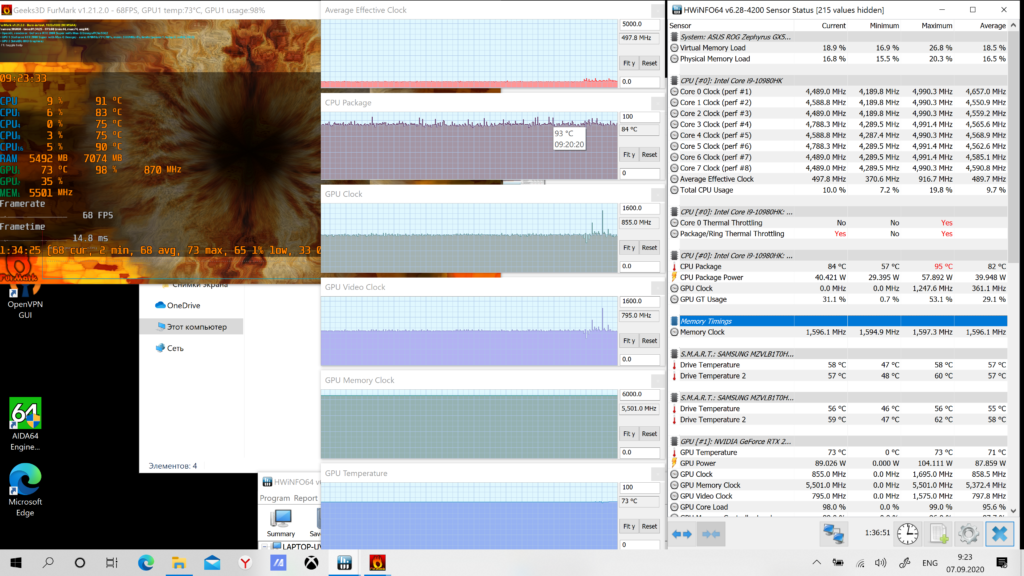The image size is (1024, 576).
Task: Click the Current column header
Action: pos(833,25)
